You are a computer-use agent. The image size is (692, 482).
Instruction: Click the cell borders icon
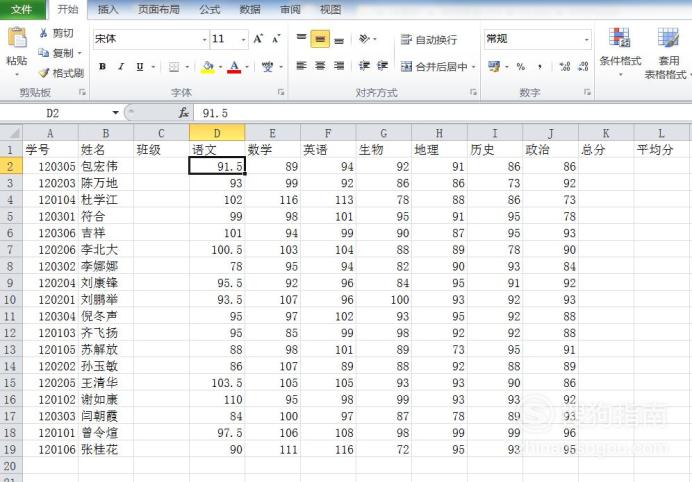click(x=174, y=67)
